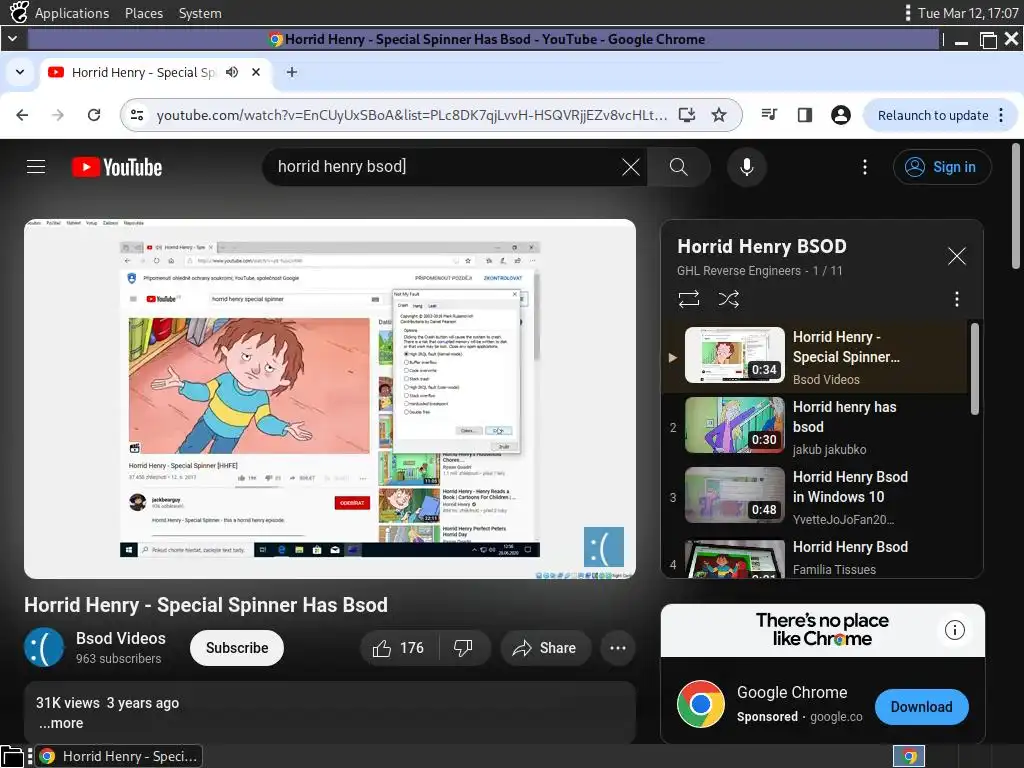Click taskbar Horrid Henry Chrome entry
This screenshot has height=768, width=1024.
pos(118,756)
